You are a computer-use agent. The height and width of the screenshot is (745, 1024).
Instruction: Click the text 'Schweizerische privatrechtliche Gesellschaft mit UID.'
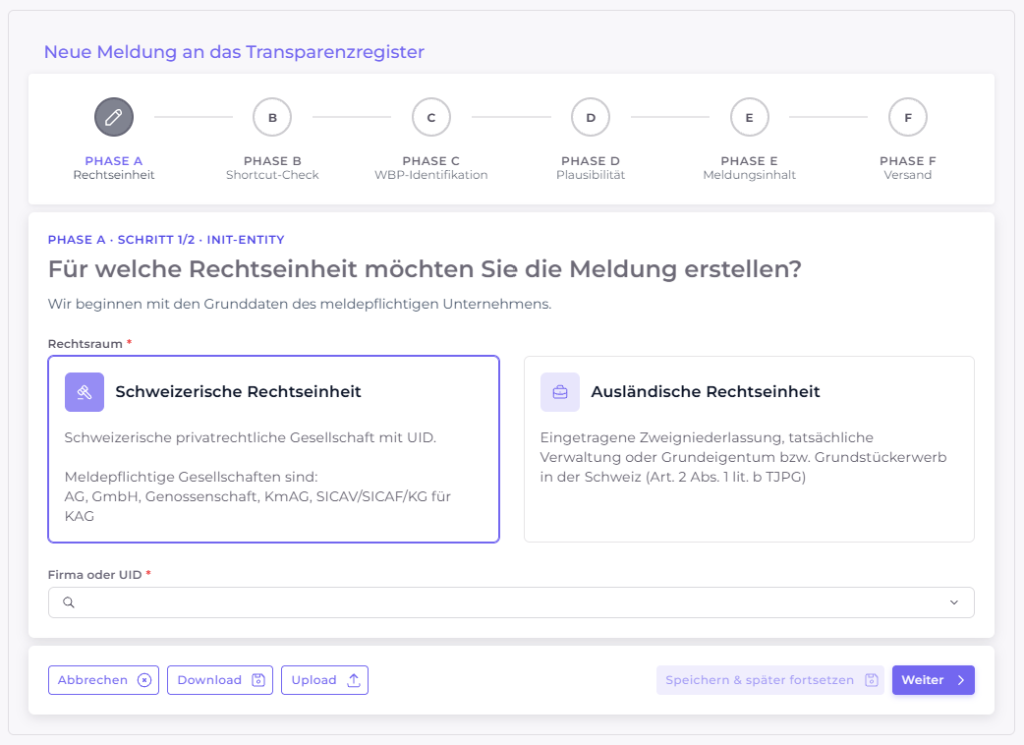coord(250,437)
